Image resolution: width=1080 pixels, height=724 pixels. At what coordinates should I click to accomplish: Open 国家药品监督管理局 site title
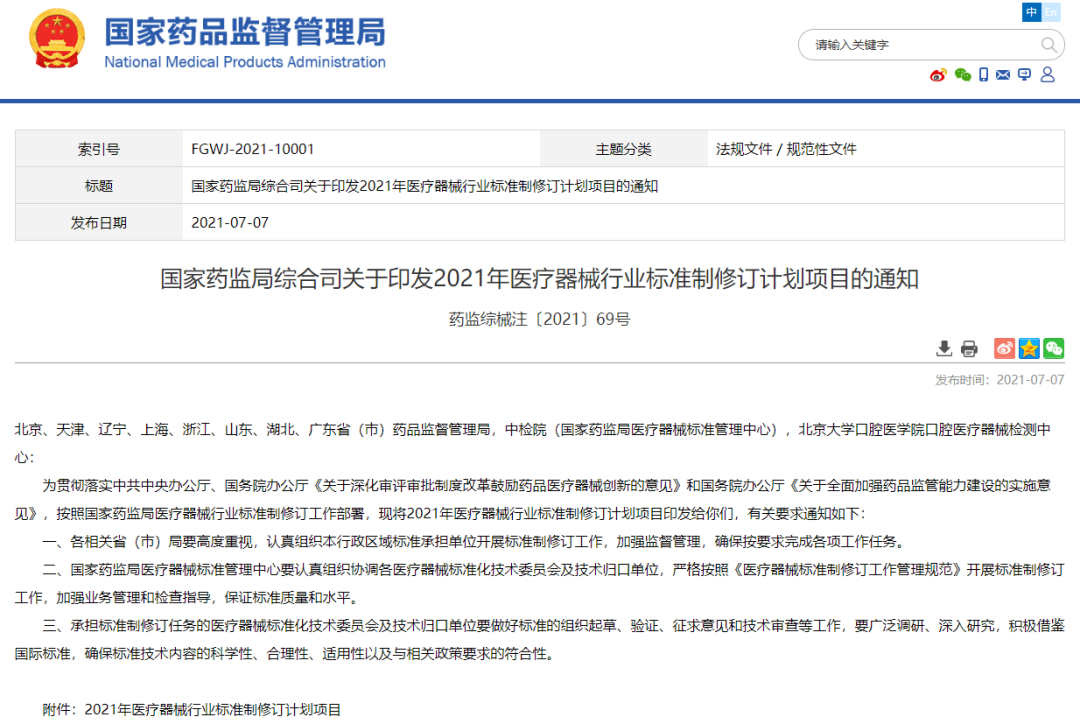pyautogui.click(x=245, y=32)
